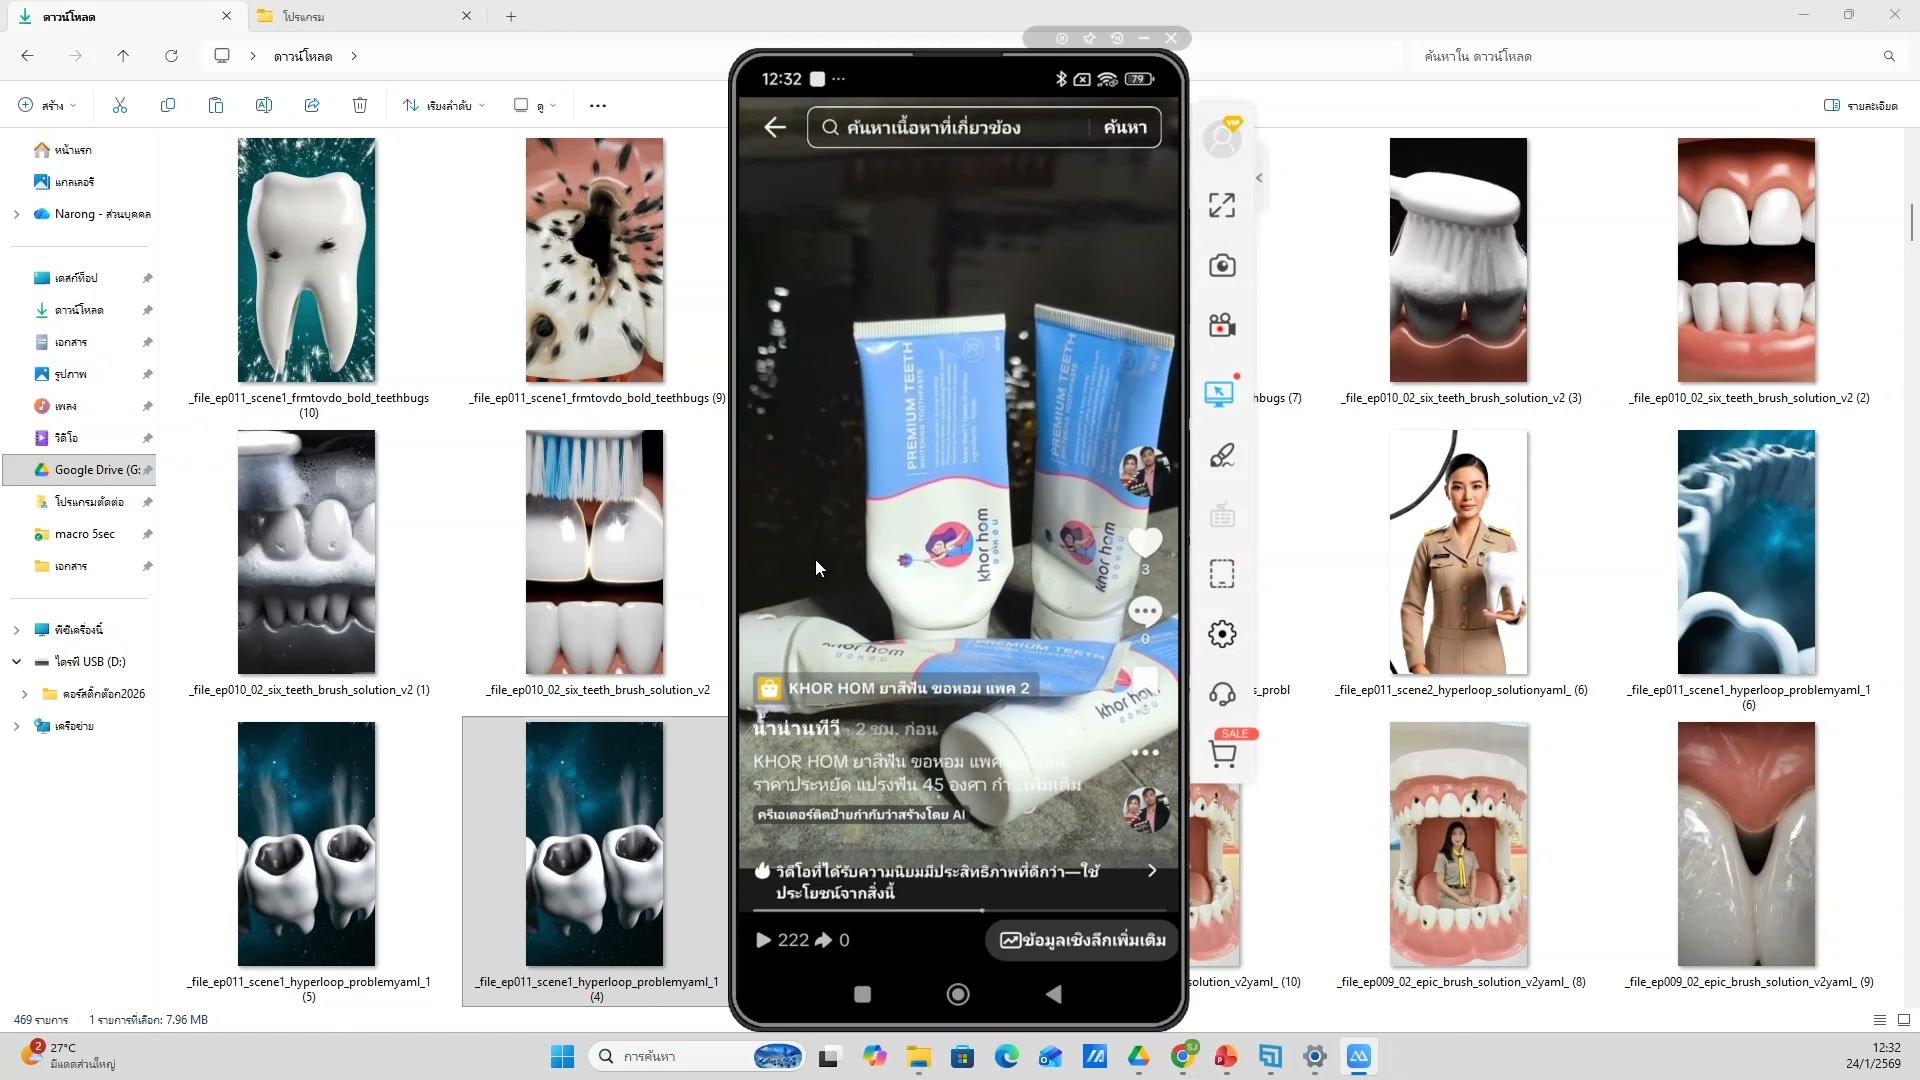1920x1080 pixels.
Task: Tap the phone back arrow in search bar
Action: [x=775, y=127]
